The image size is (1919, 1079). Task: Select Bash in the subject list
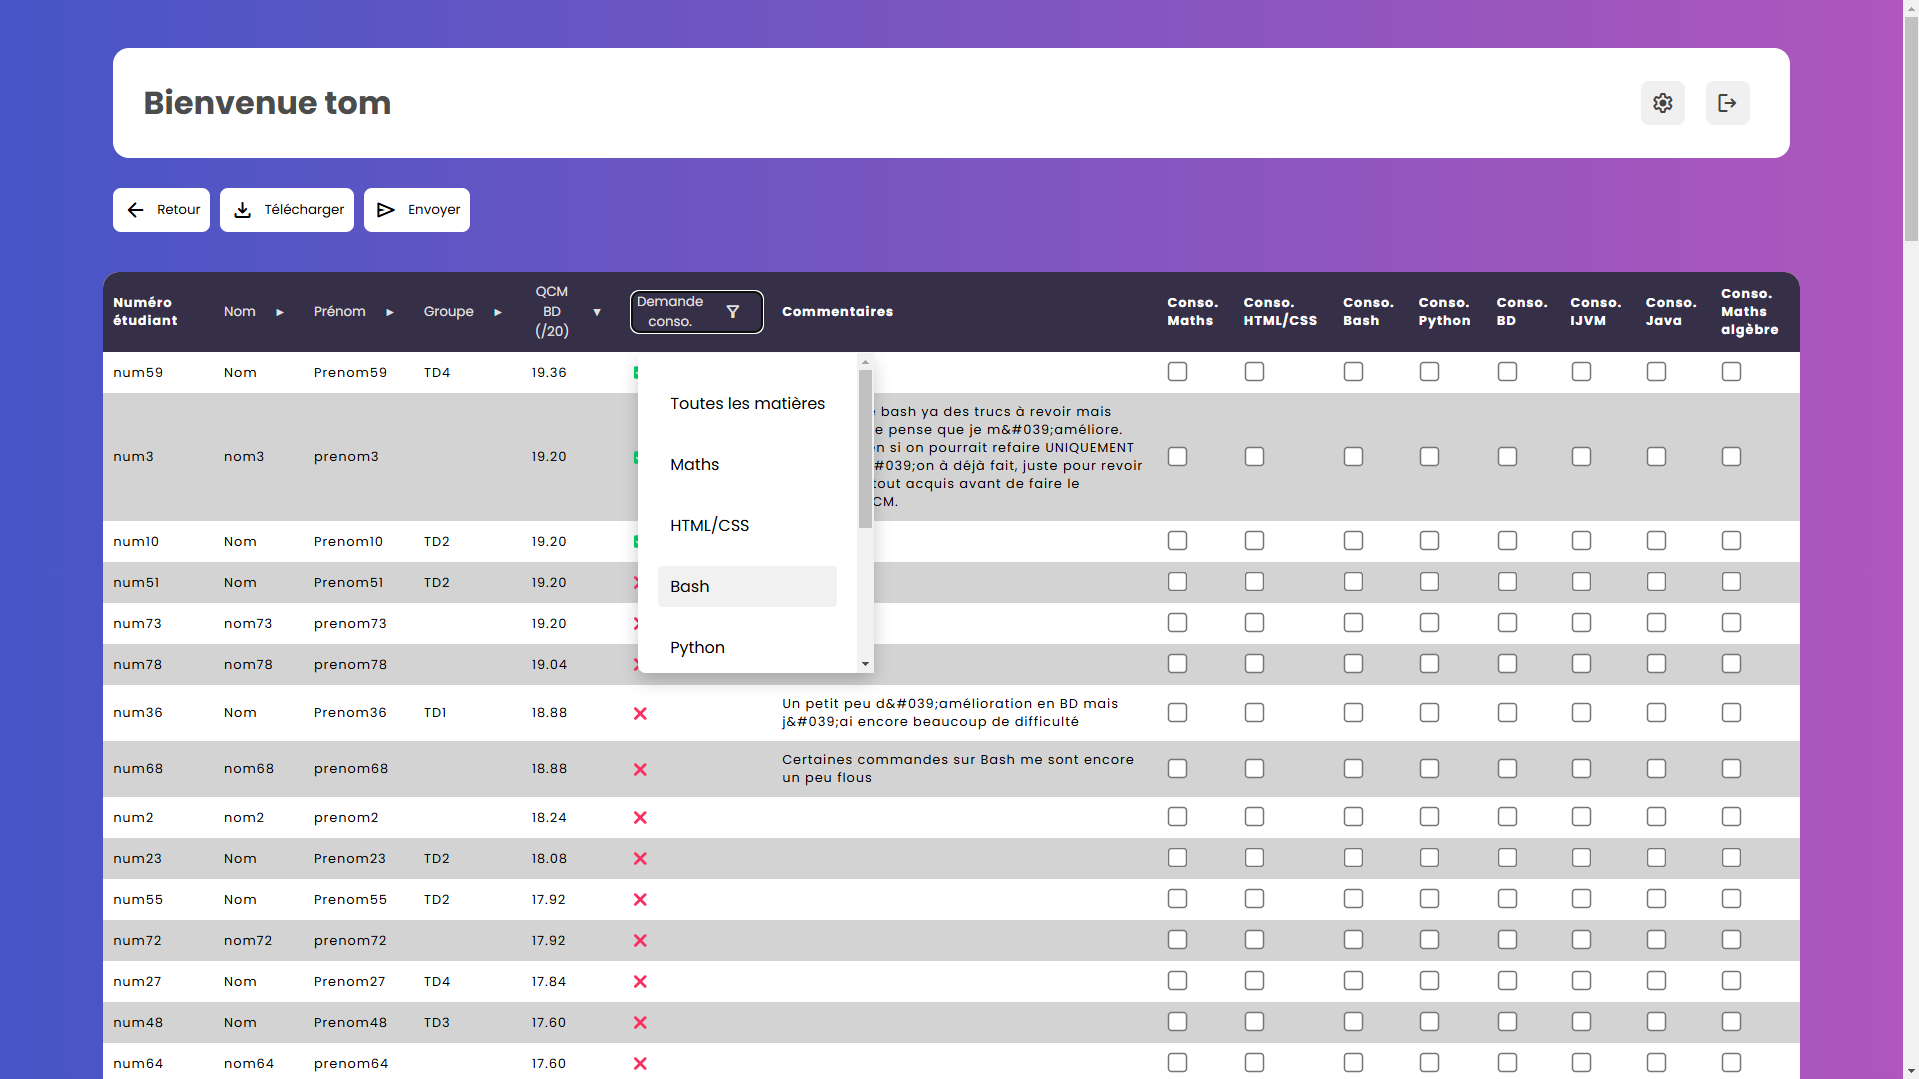747,587
